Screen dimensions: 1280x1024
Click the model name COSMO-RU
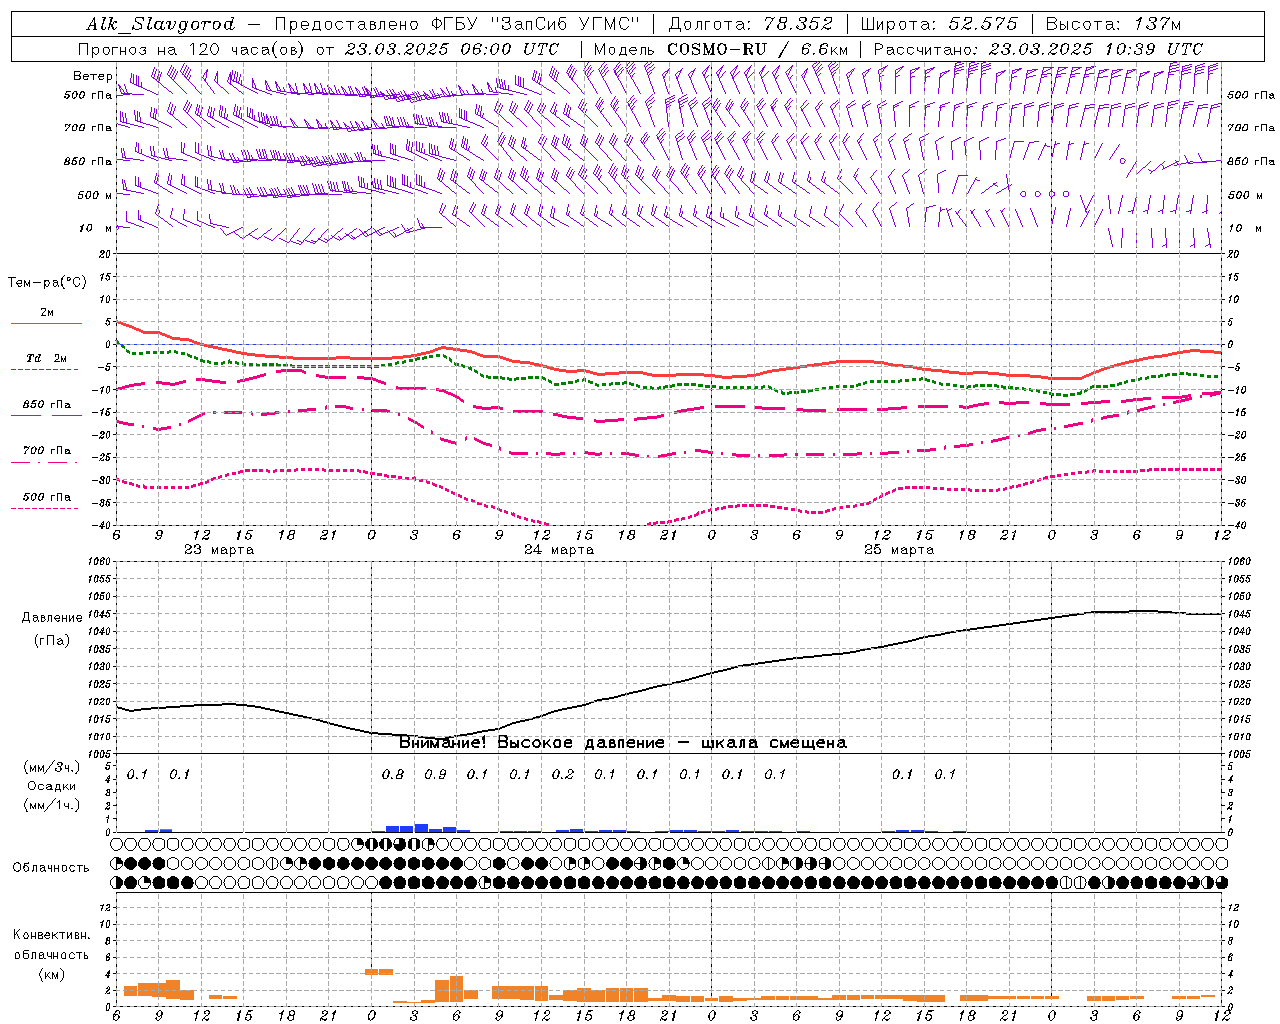tap(717, 48)
